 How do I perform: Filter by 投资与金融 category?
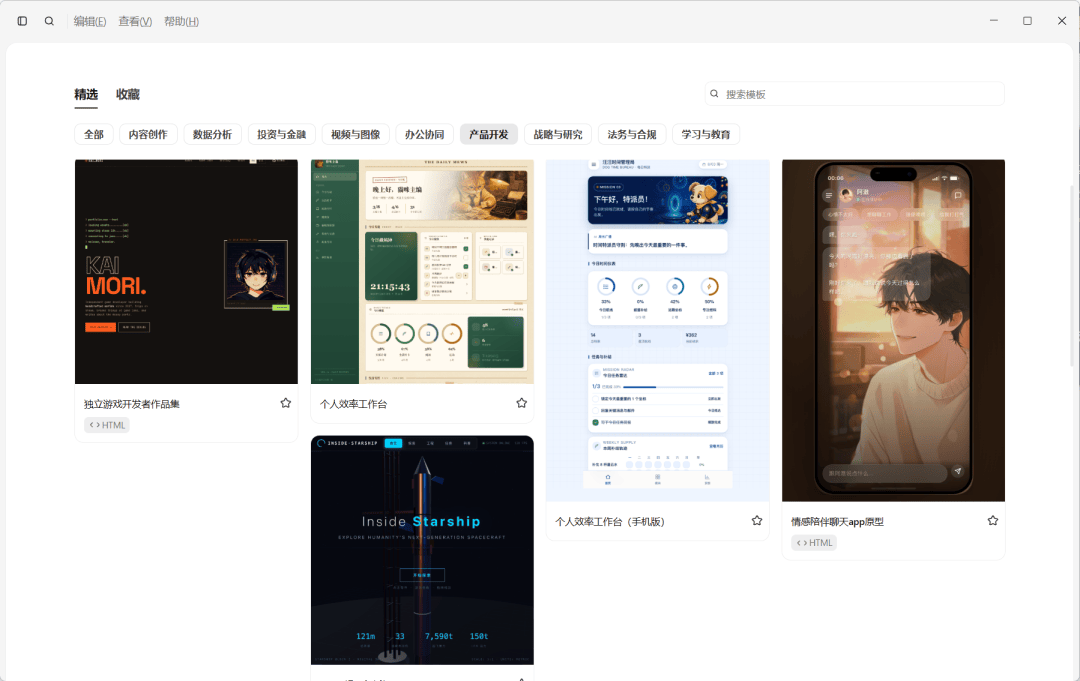click(x=282, y=134)
